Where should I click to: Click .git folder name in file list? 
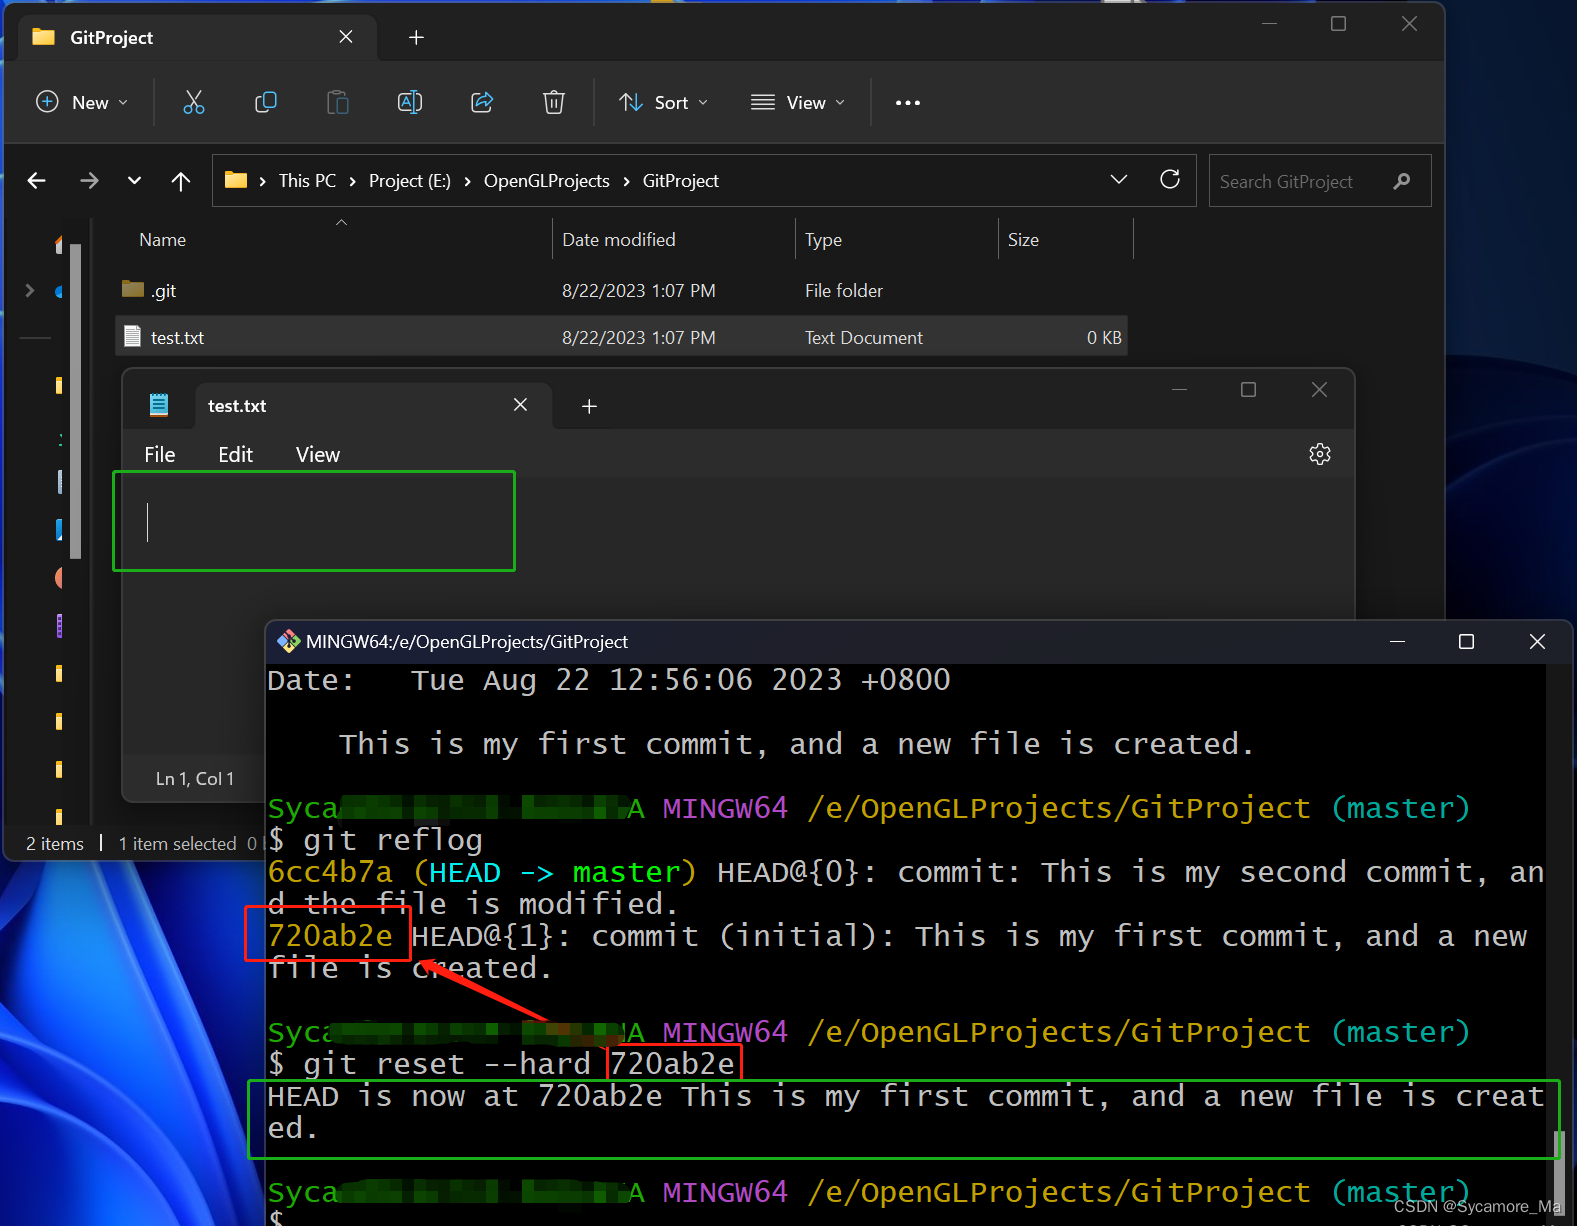(x=164, y=291)
